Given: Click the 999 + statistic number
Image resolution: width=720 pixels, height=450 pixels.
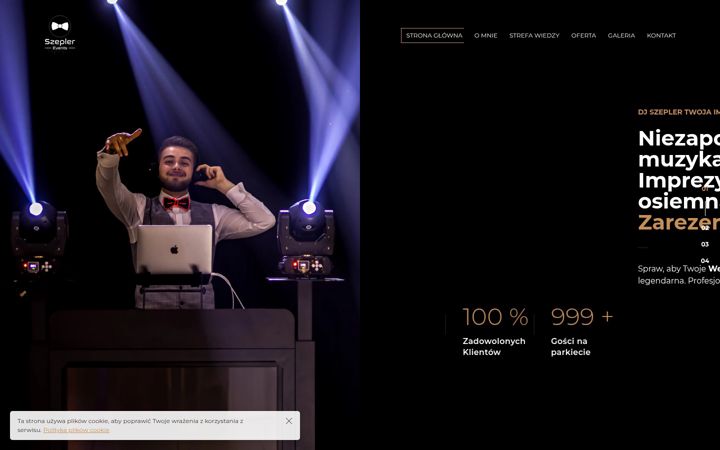Looking at the screenshot, I should pos(582,317).
